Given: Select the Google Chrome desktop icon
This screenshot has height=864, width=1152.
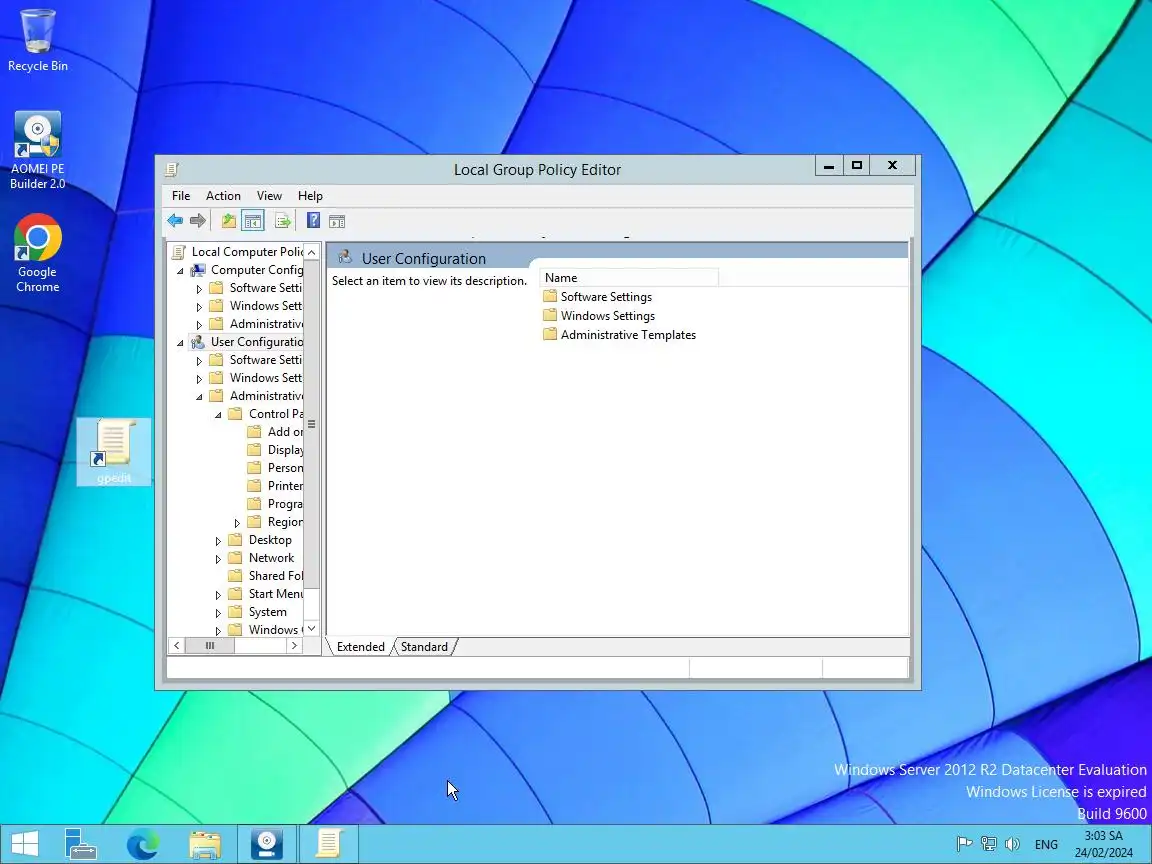Looking at the screenshot, I should coord(37,253).
